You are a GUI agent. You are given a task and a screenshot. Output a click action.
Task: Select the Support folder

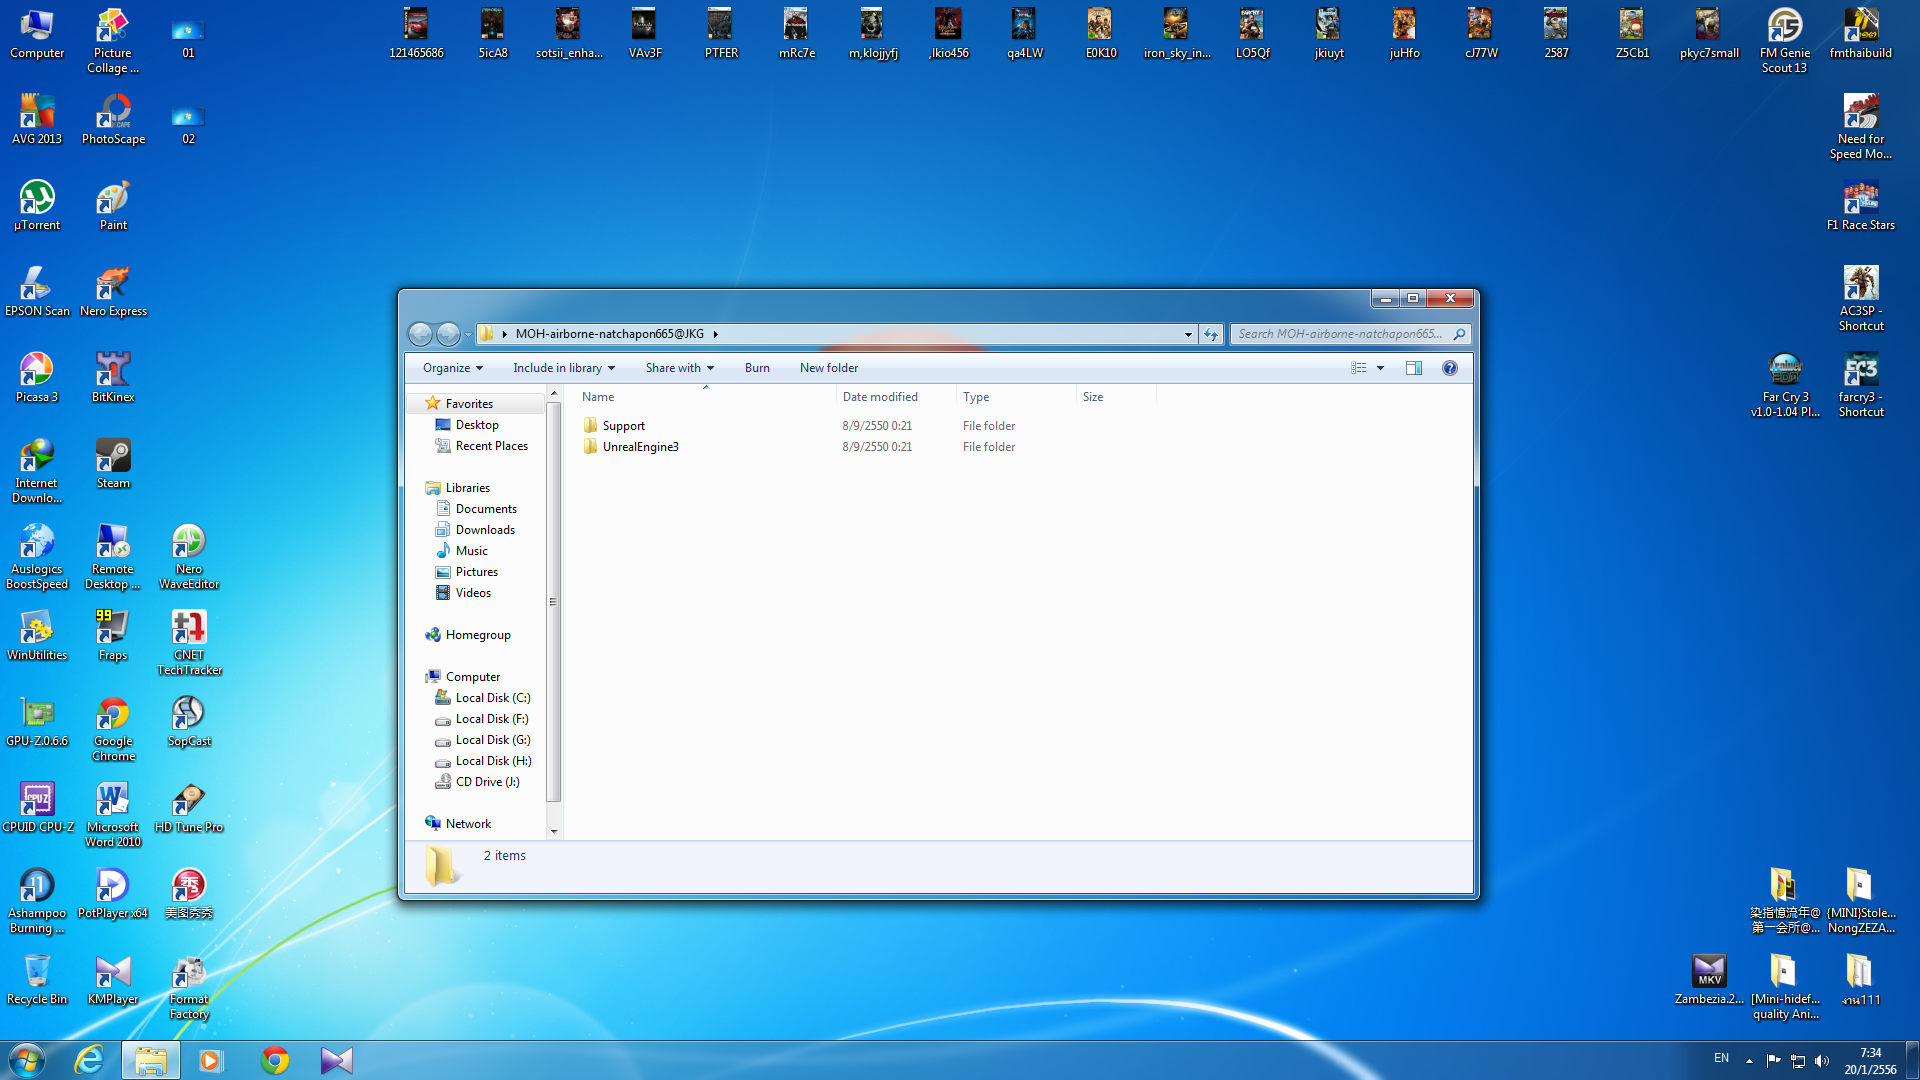tap(623, 426)
